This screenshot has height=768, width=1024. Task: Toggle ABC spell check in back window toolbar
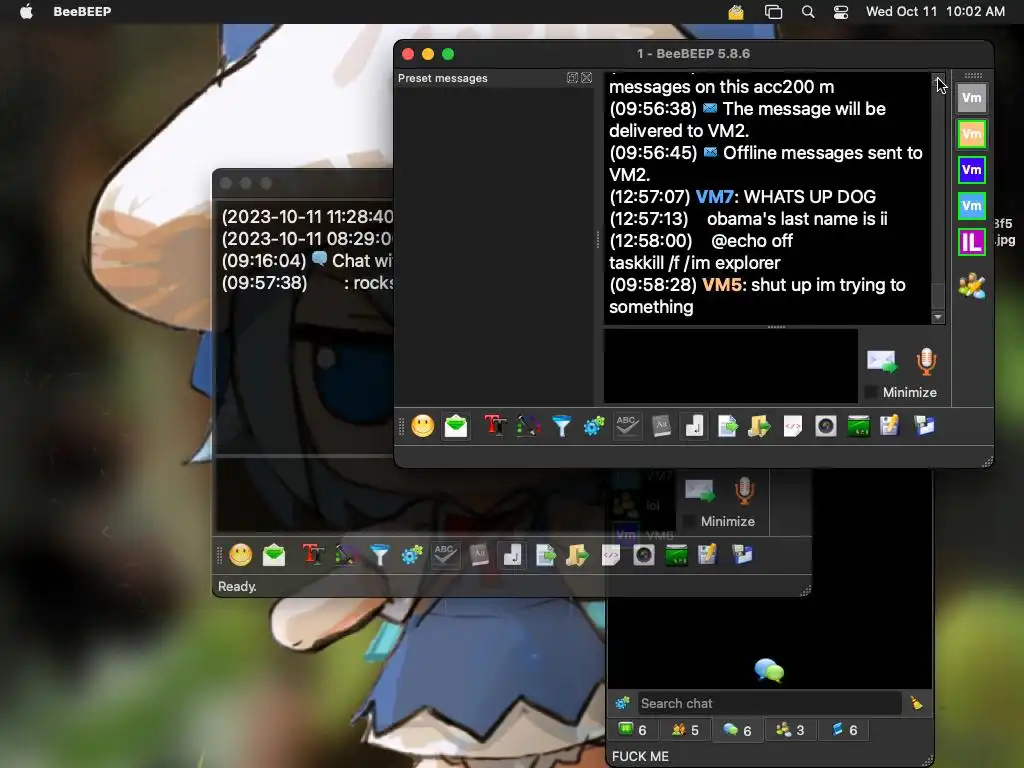point(445,555)
